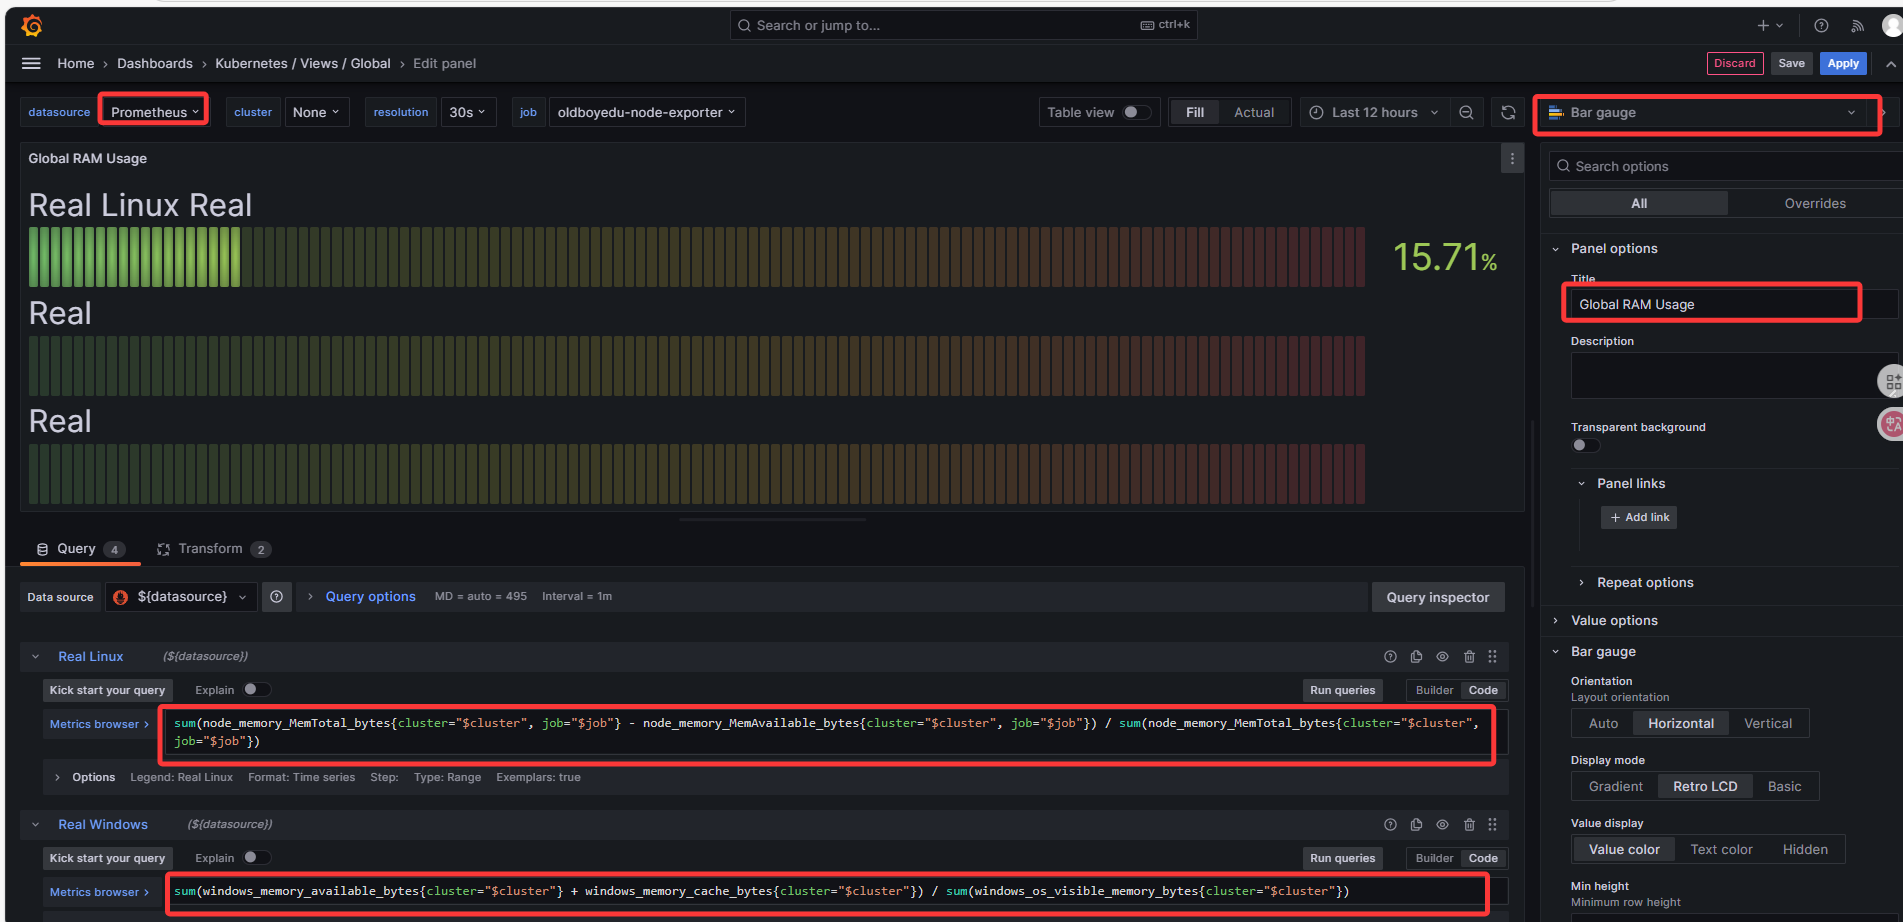The image size is (1903, 922).
Task: Hide the Real Windows query response
Action: (1442, 825)
